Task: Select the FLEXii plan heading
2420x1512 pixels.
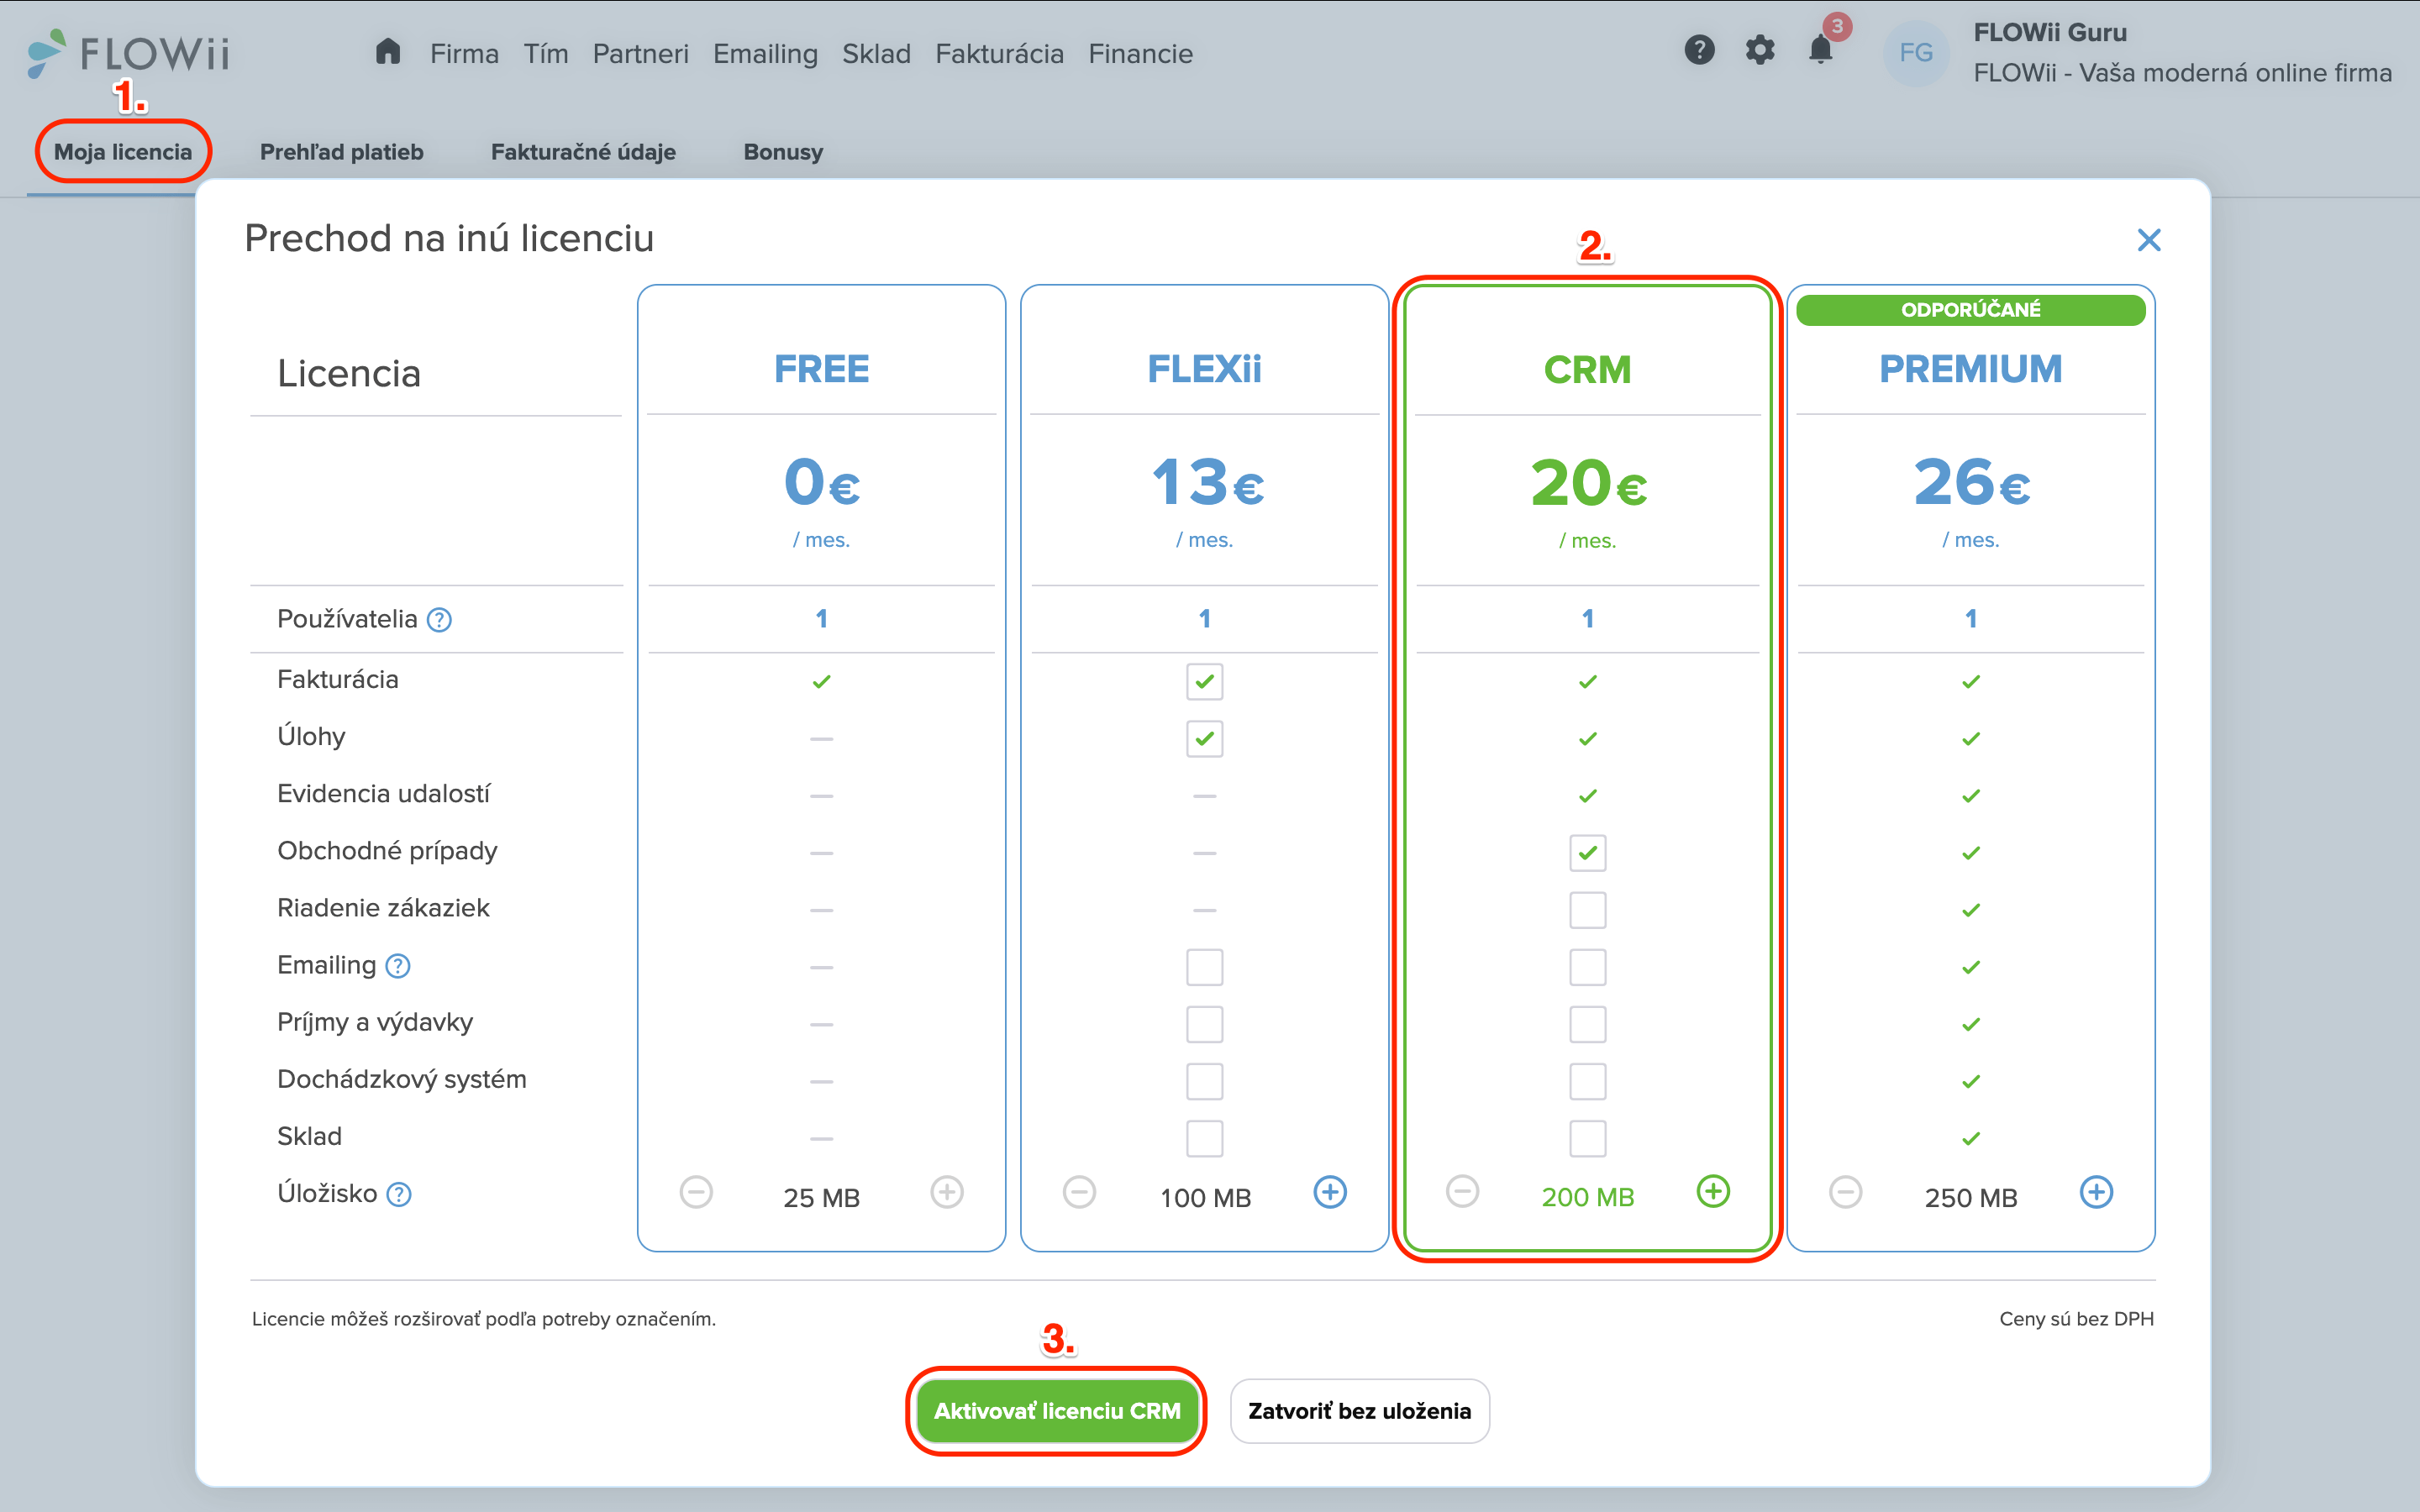Action: pyautogui.click(x=1204, y=369)
